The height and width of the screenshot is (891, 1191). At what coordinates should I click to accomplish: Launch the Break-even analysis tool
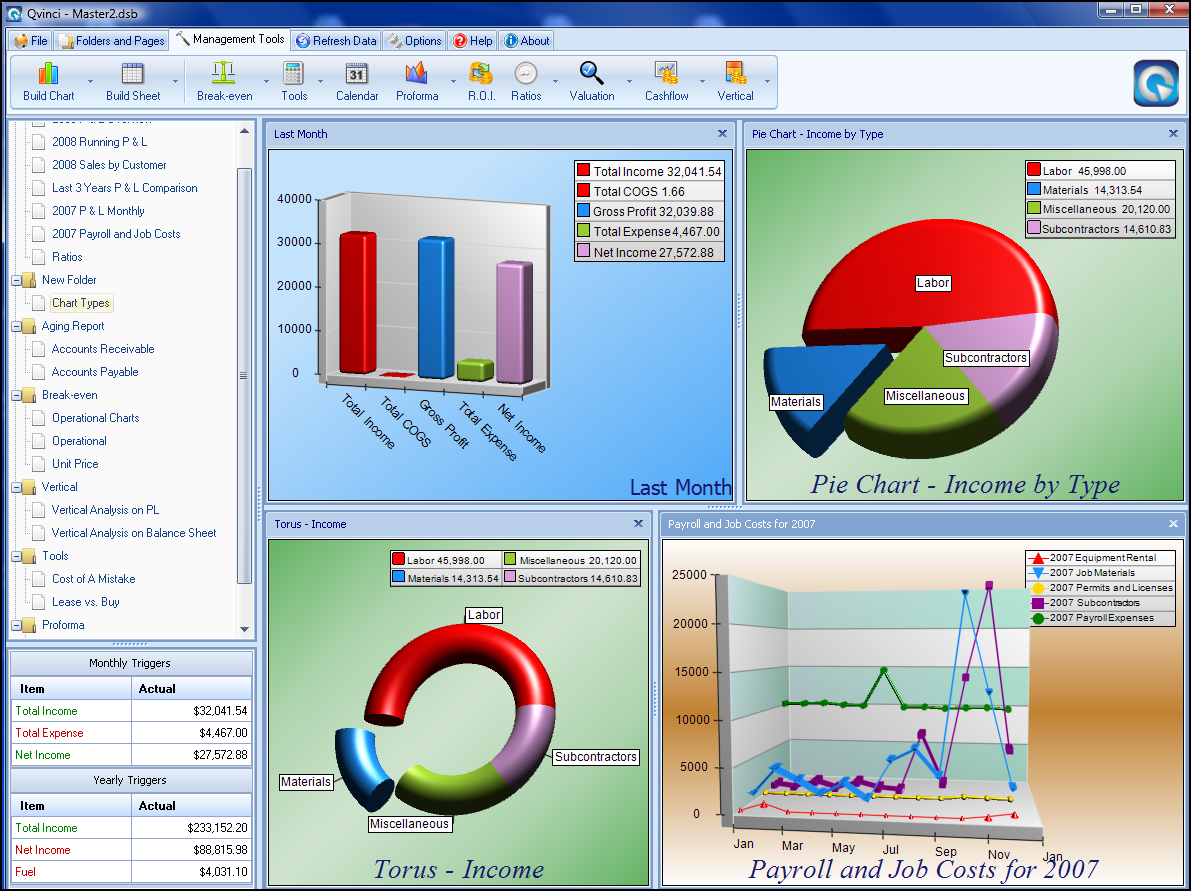pyautogui.click(x=224, y=82)
